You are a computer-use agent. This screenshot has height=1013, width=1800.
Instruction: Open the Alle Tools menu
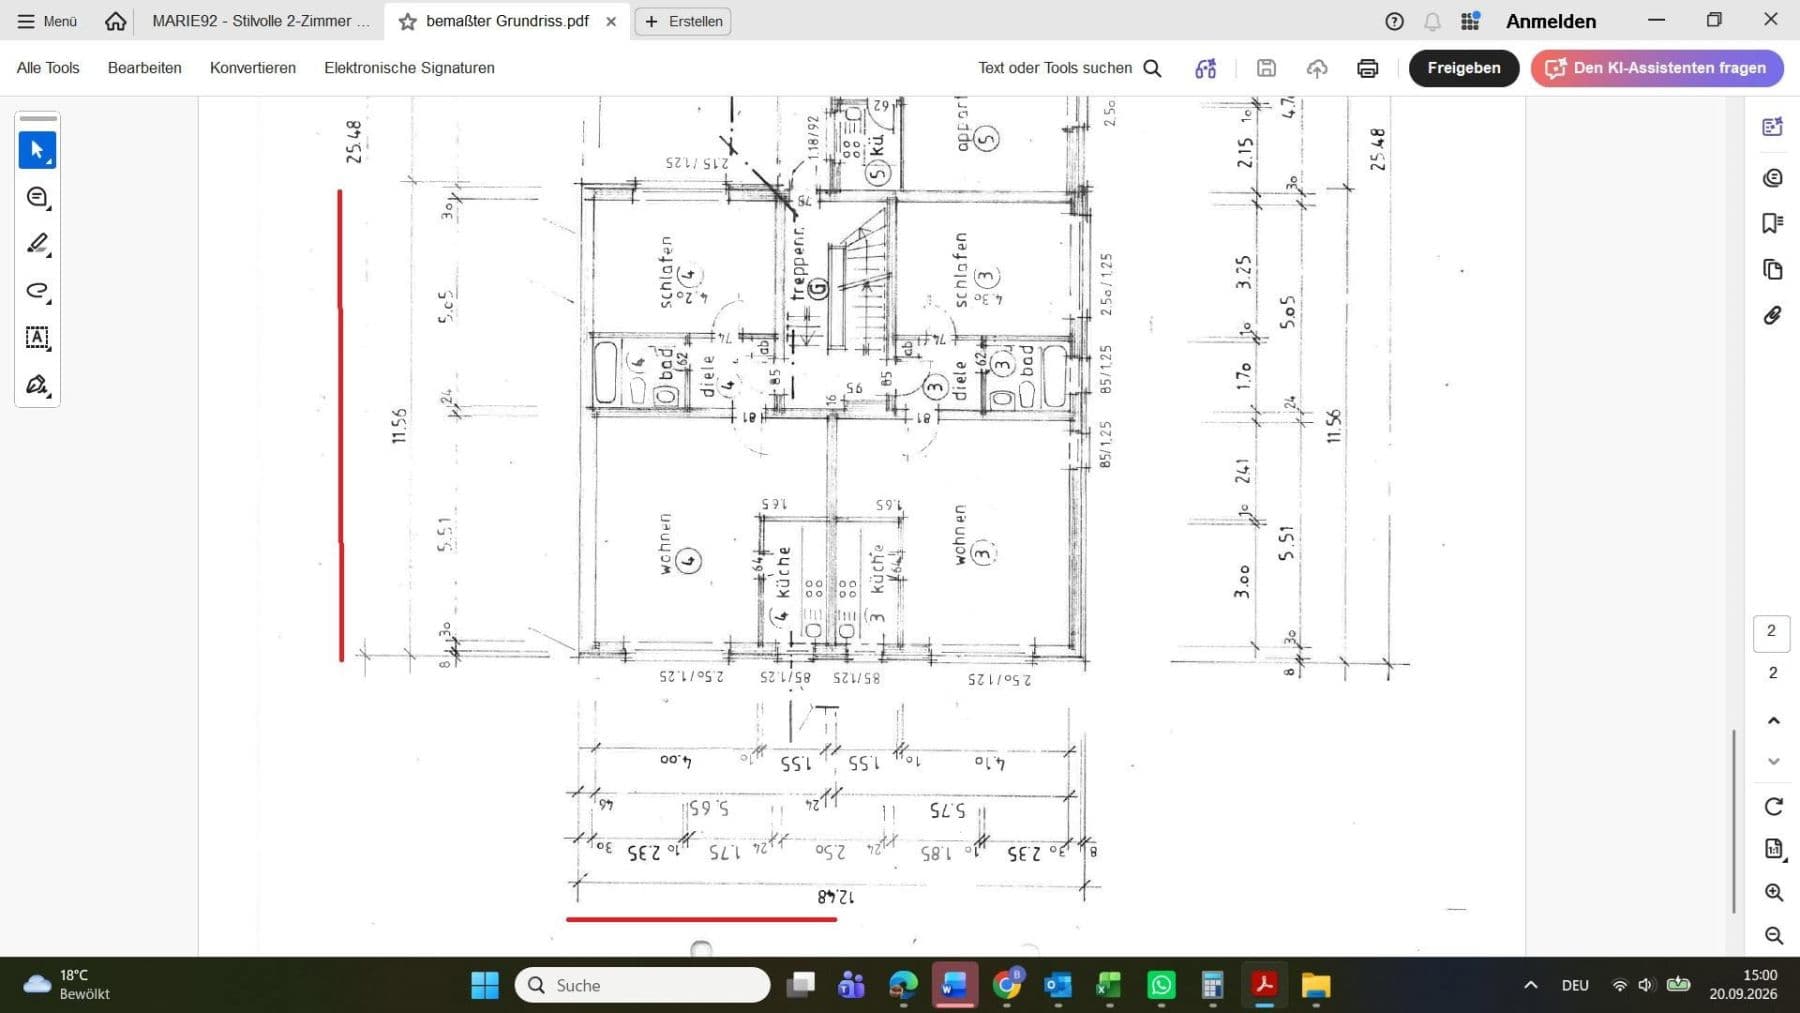pos(48,68)
